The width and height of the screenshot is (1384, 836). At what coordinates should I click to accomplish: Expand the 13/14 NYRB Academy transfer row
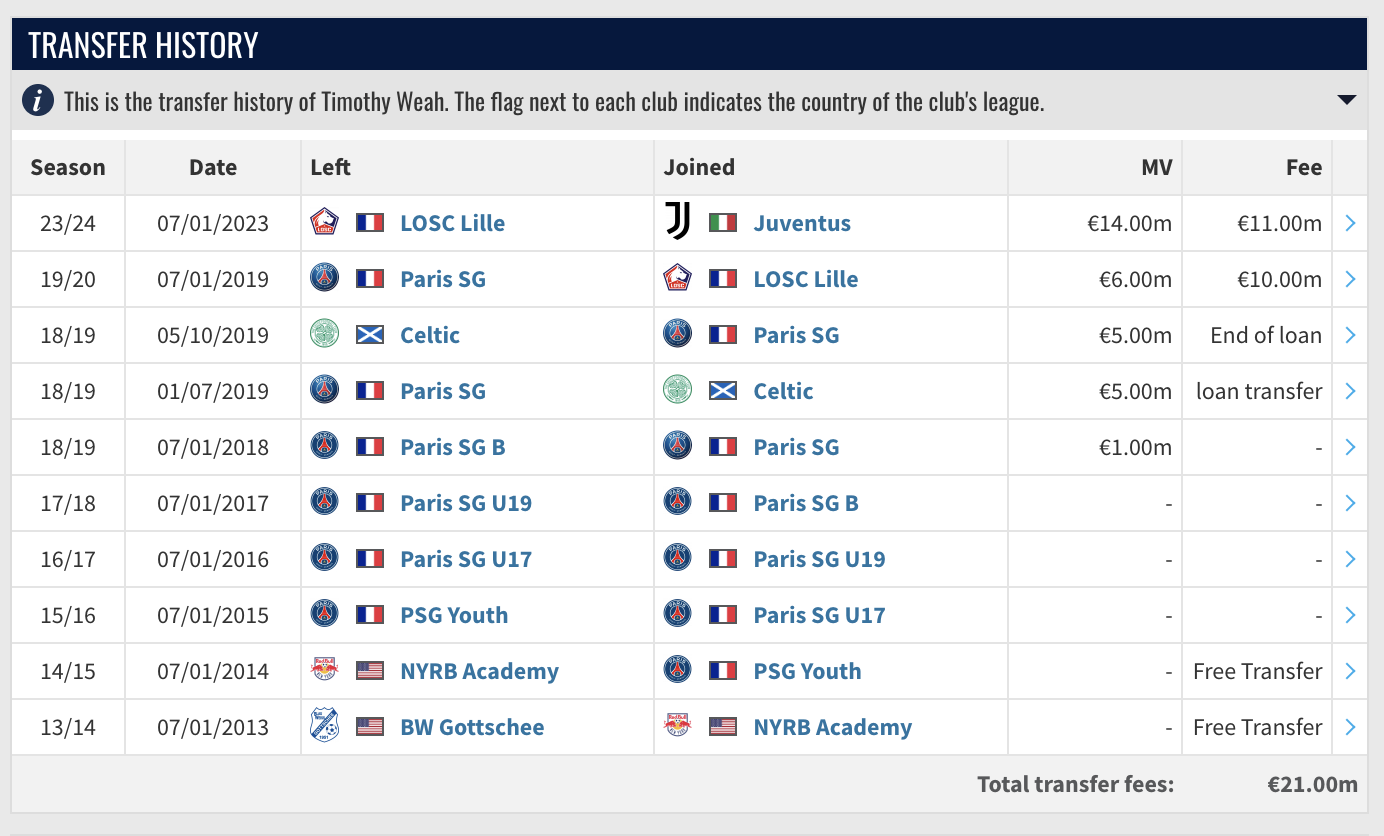[x=1350, y=727]
